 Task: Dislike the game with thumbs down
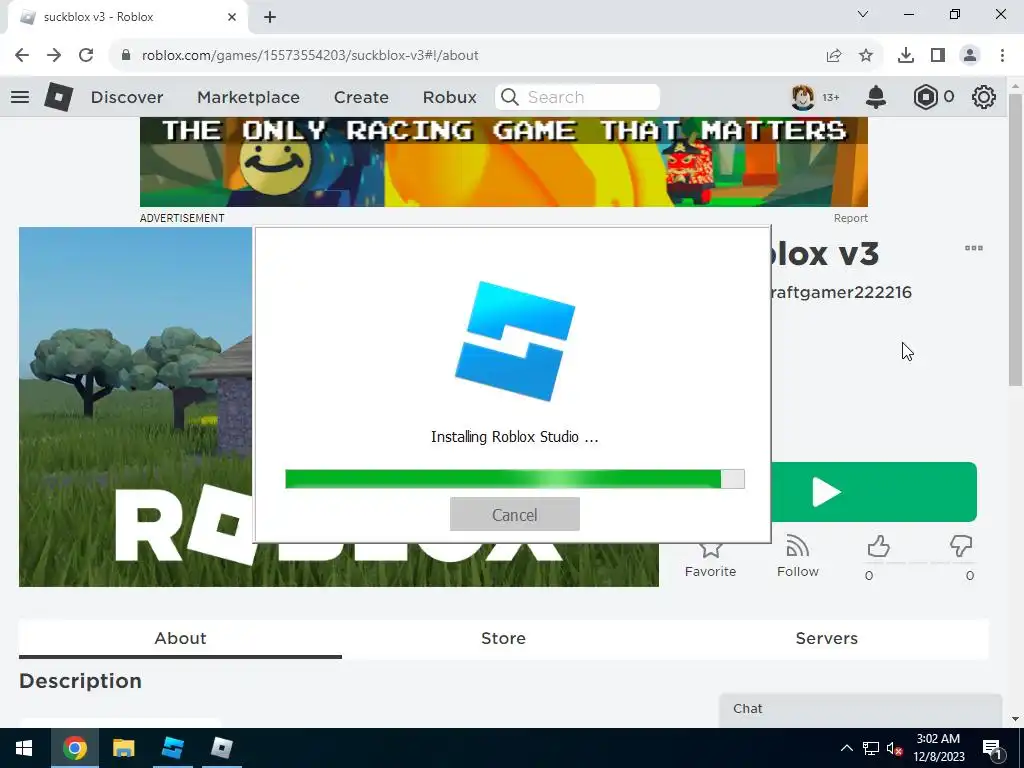pos(961,547)
